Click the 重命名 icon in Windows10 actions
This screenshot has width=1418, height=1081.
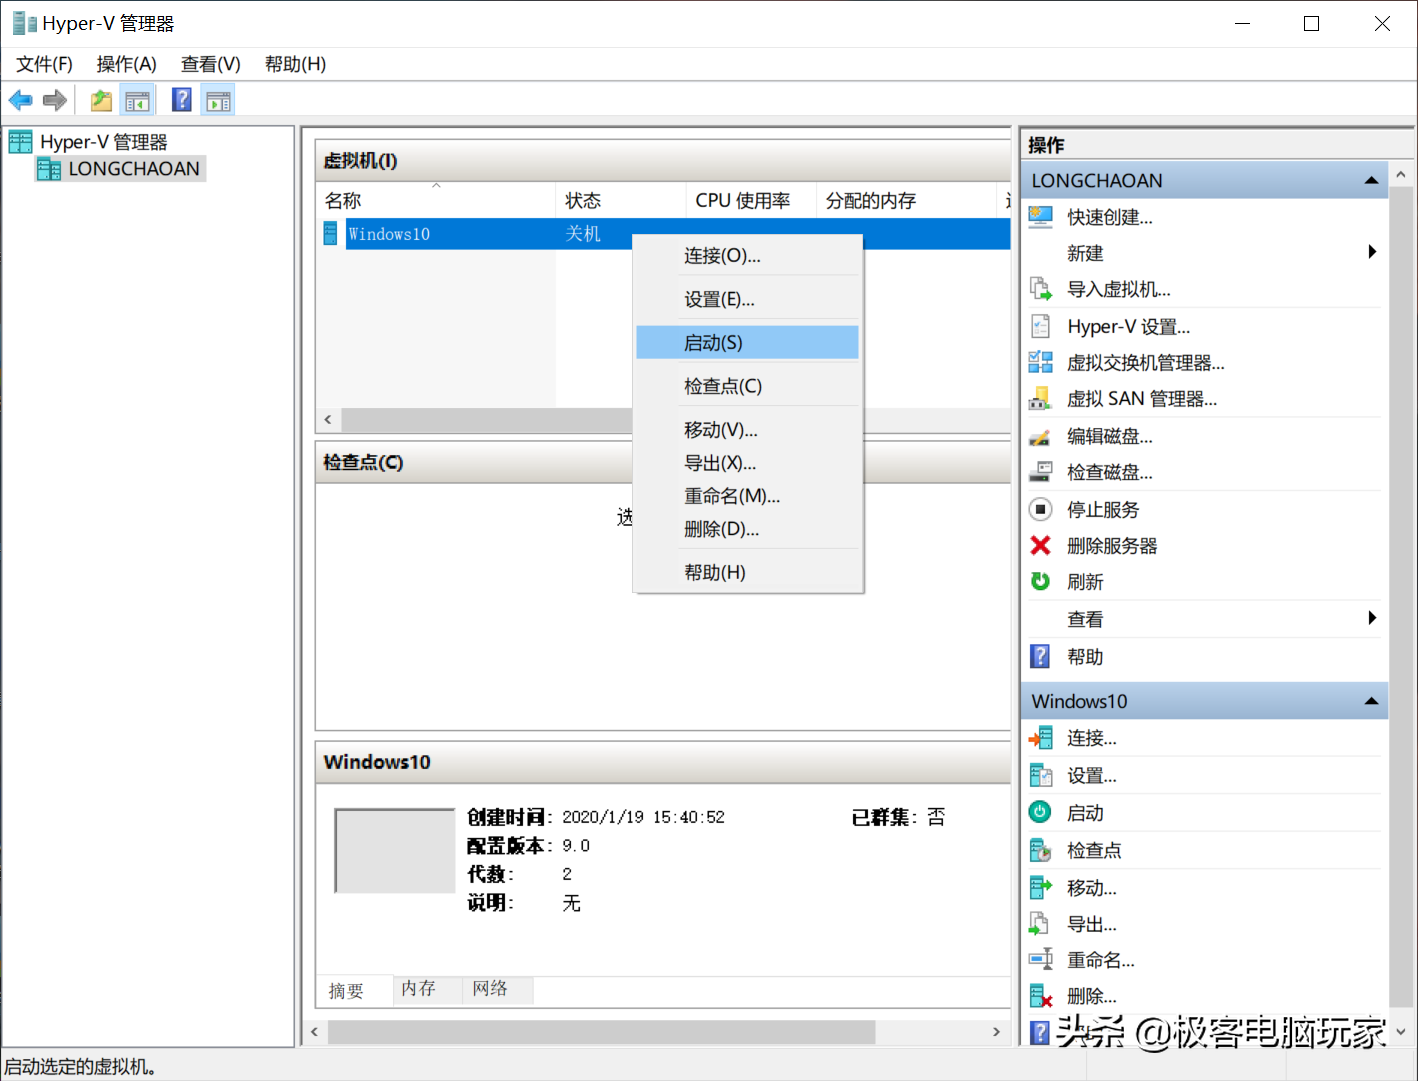1041,959
